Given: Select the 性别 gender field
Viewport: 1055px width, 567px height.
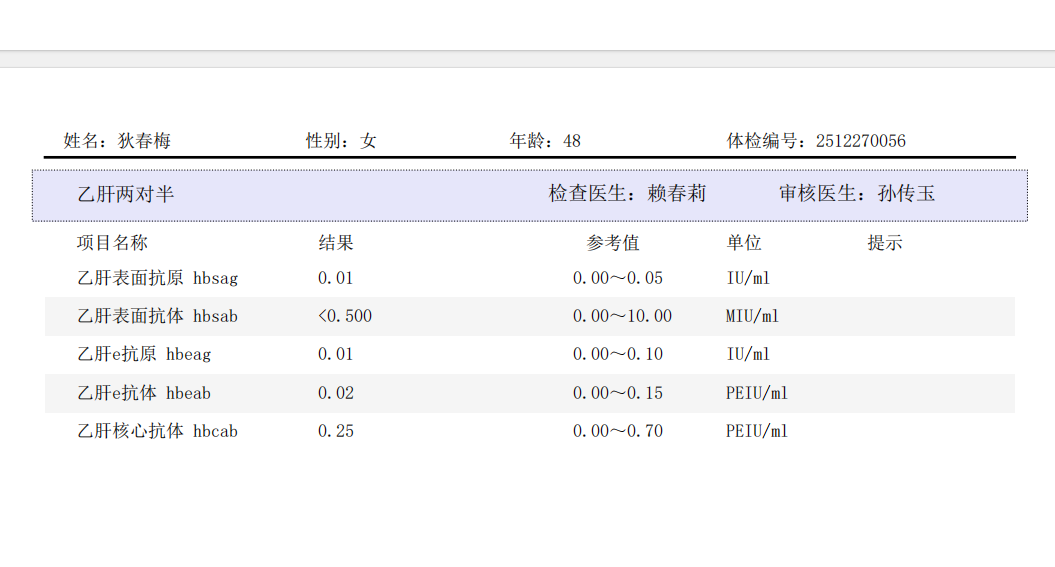Looking at the screenshot, I should 341,141.
